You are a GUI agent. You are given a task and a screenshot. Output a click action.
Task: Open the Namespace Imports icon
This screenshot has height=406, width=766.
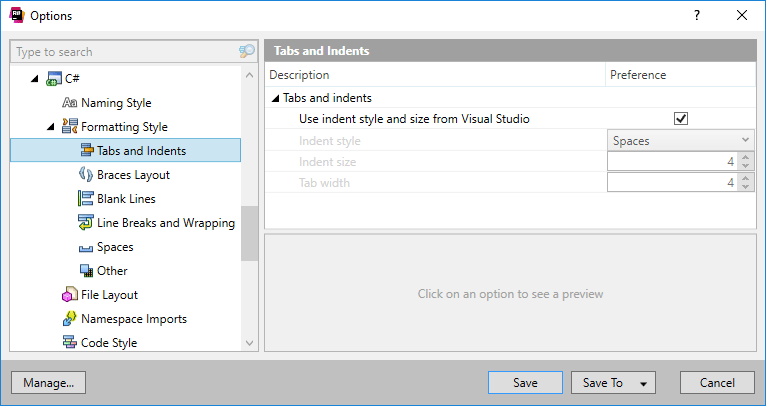tap(69, 319)
